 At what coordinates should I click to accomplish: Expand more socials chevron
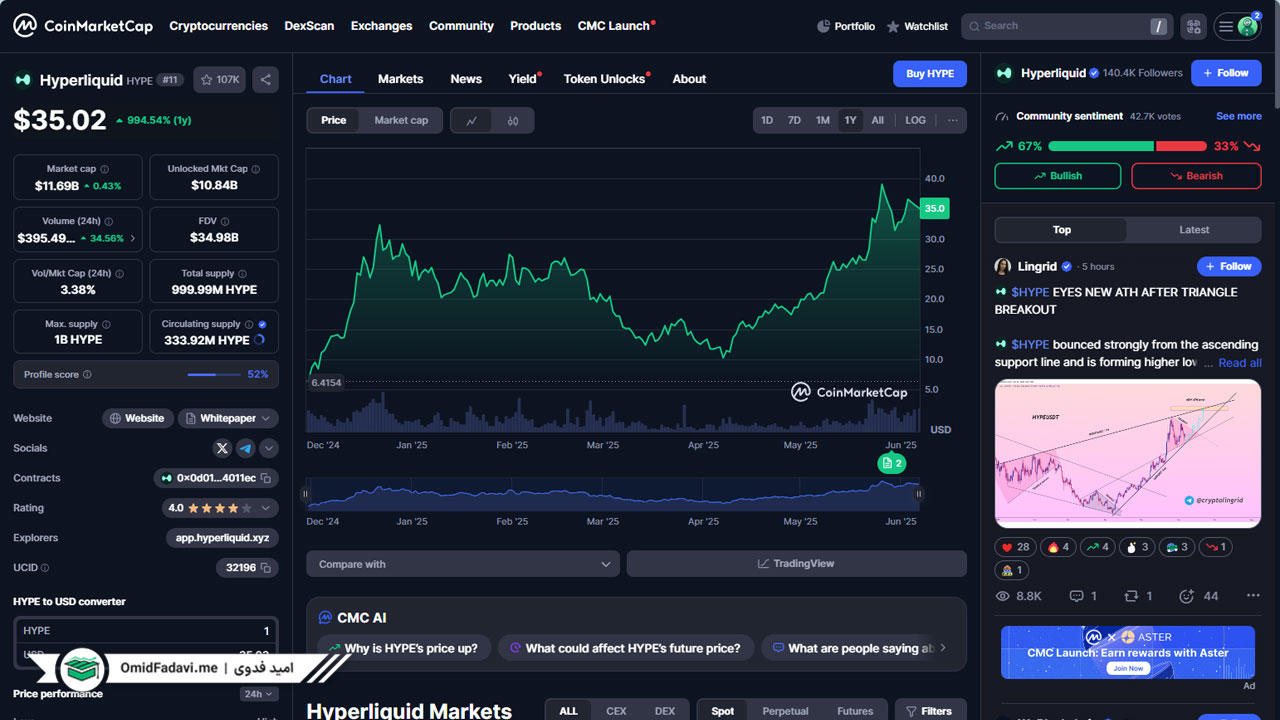click(269, 448)
